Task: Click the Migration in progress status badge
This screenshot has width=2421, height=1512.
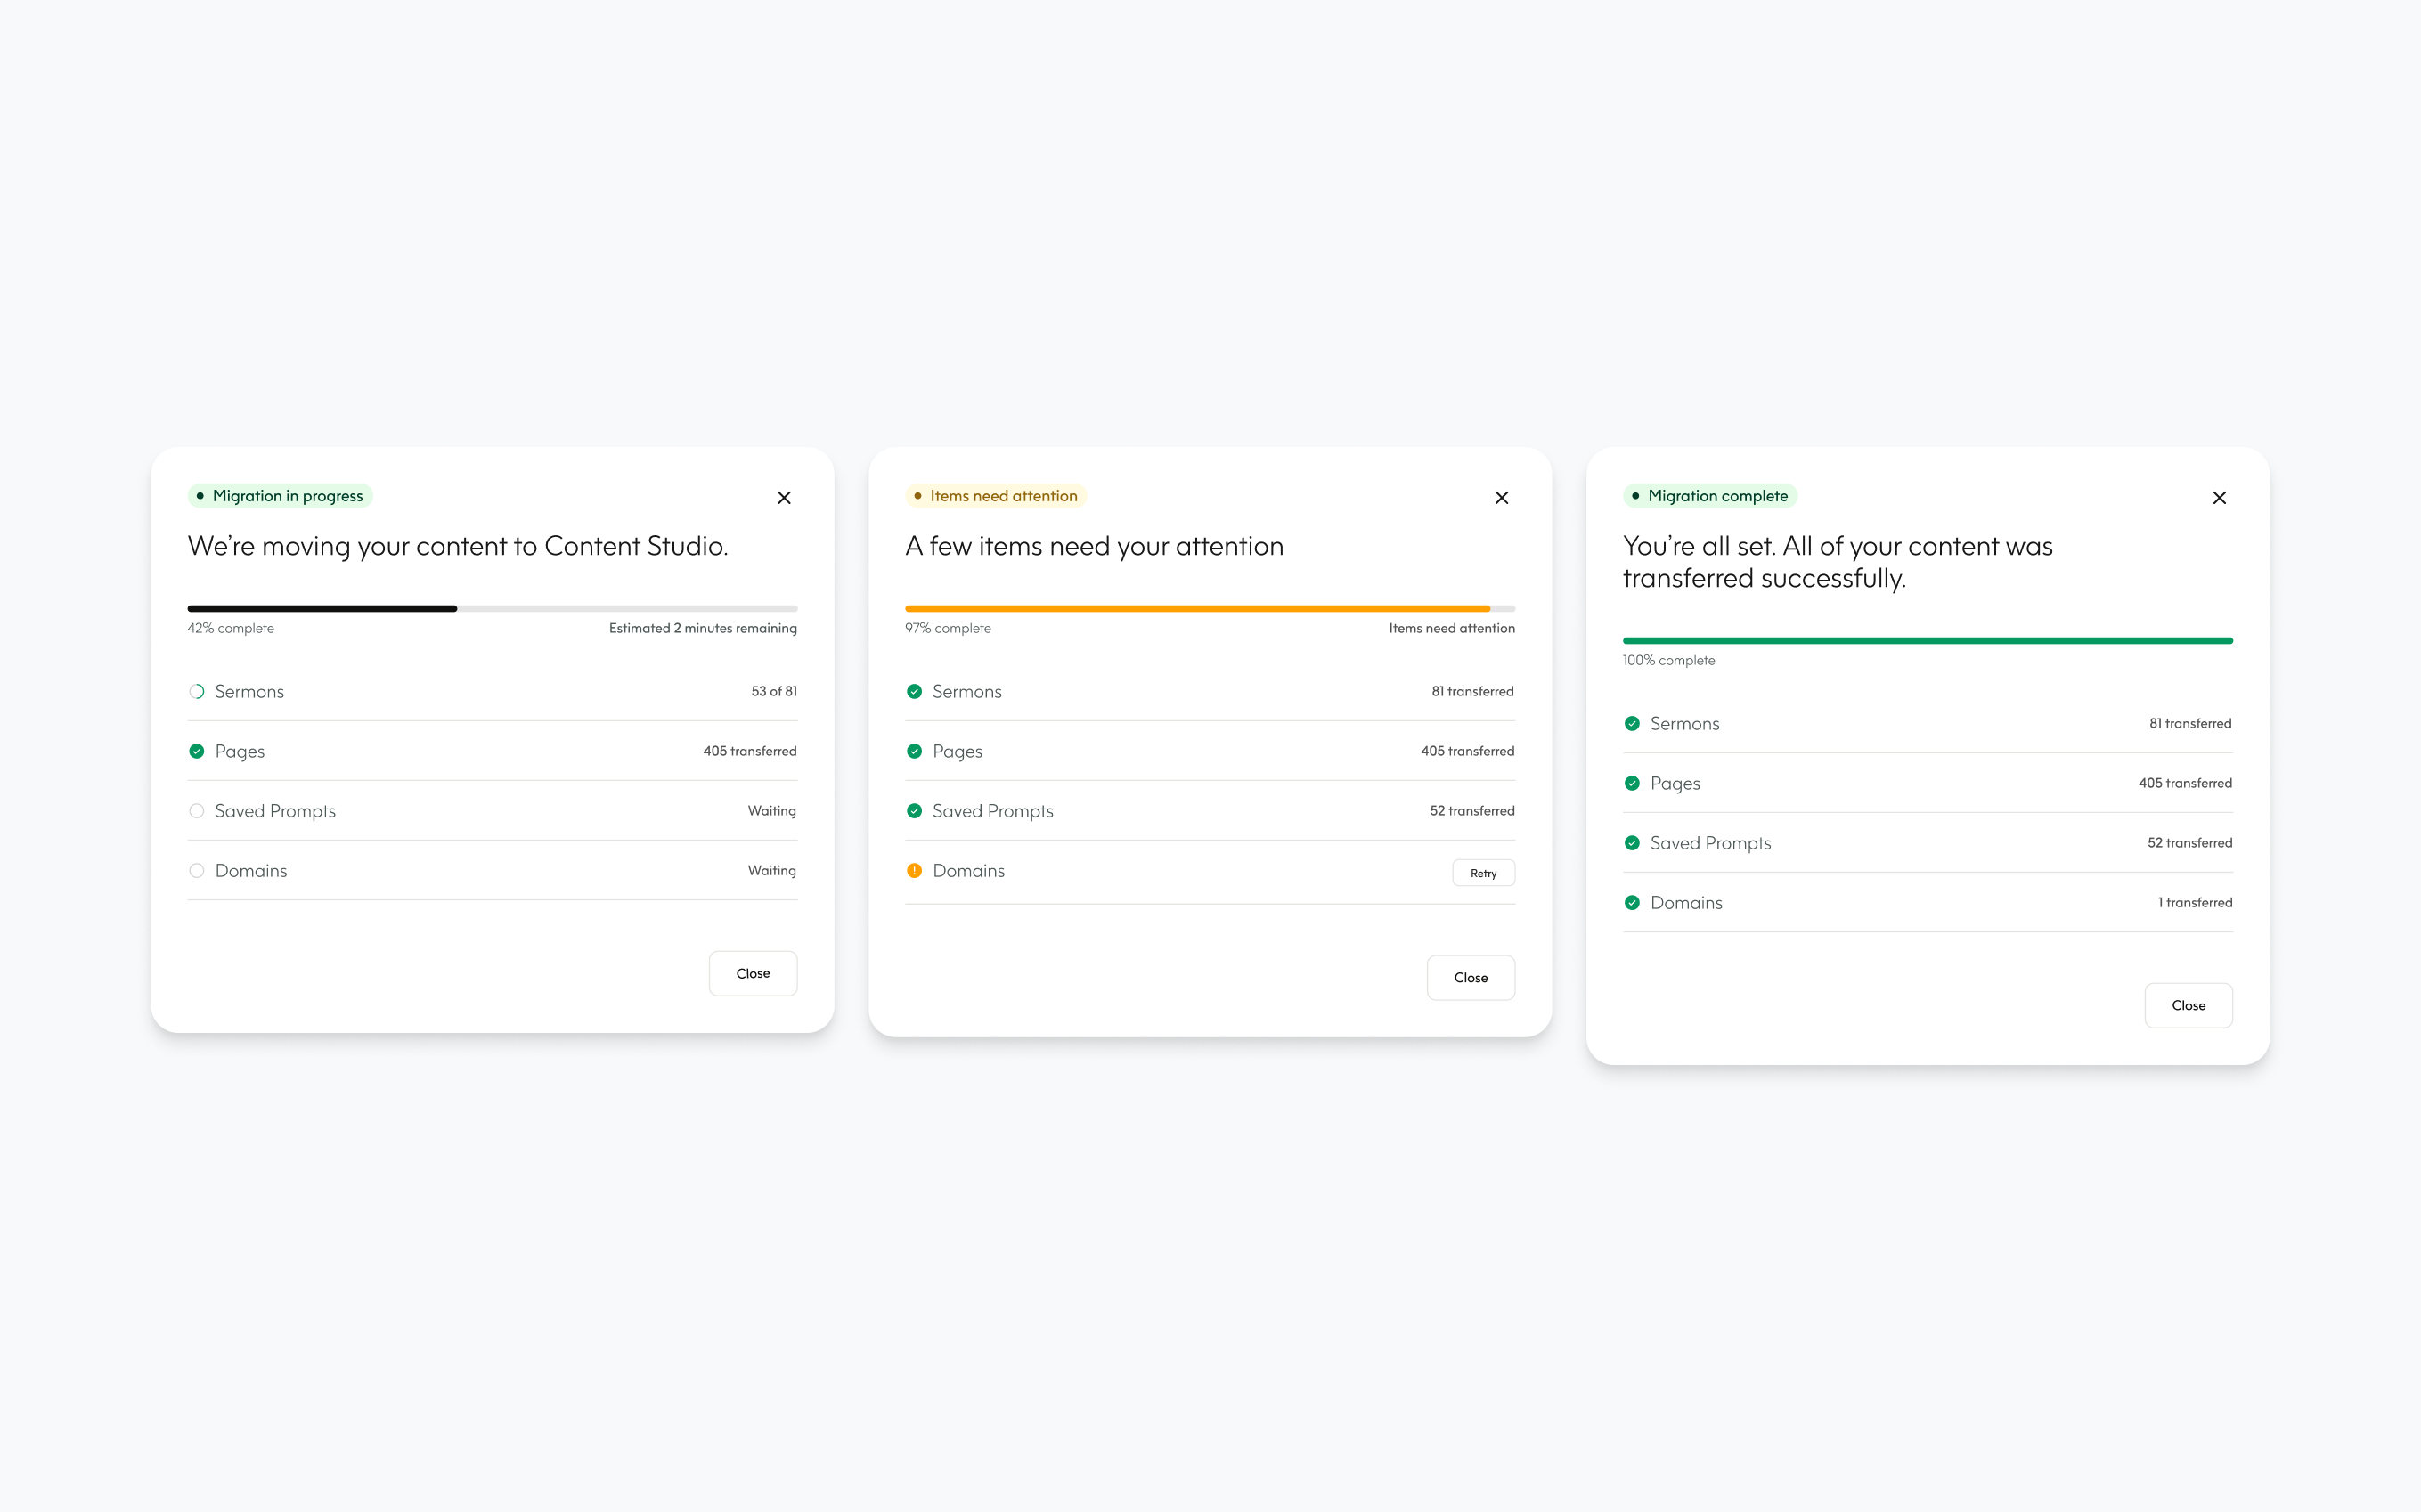Action: click(x=280, y=496)
